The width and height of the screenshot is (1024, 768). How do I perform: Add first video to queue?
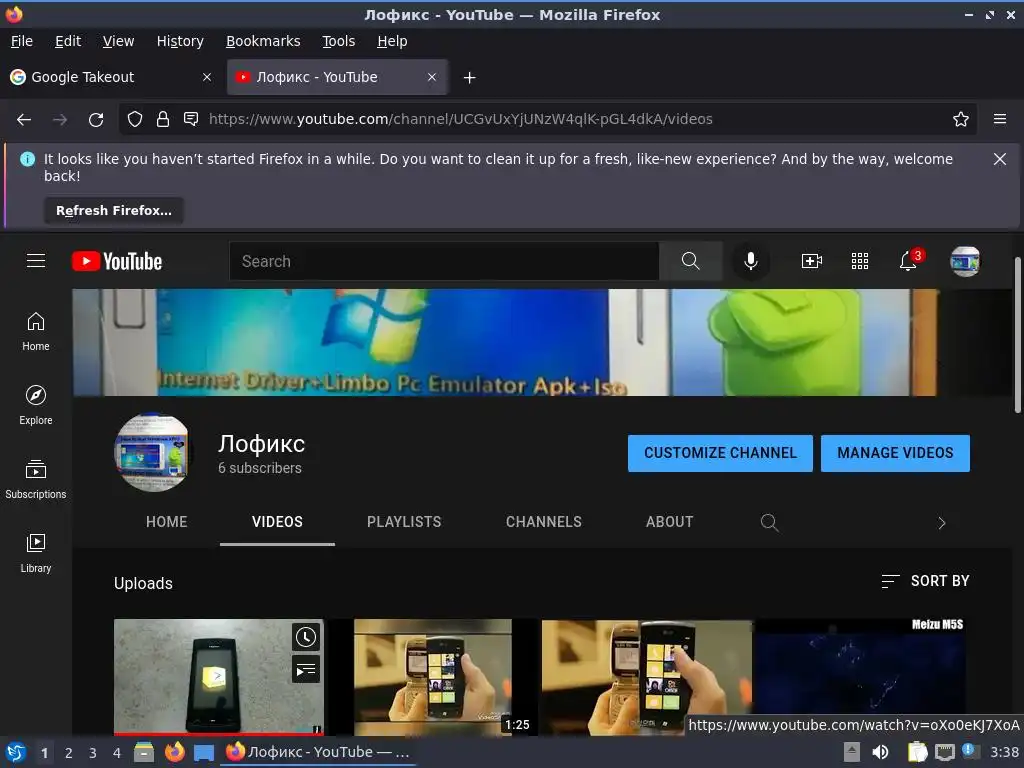click(x=306, y=669)
